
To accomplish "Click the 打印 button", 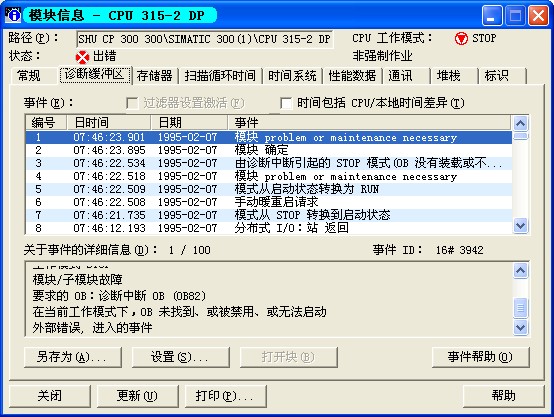I will point(225,396).
